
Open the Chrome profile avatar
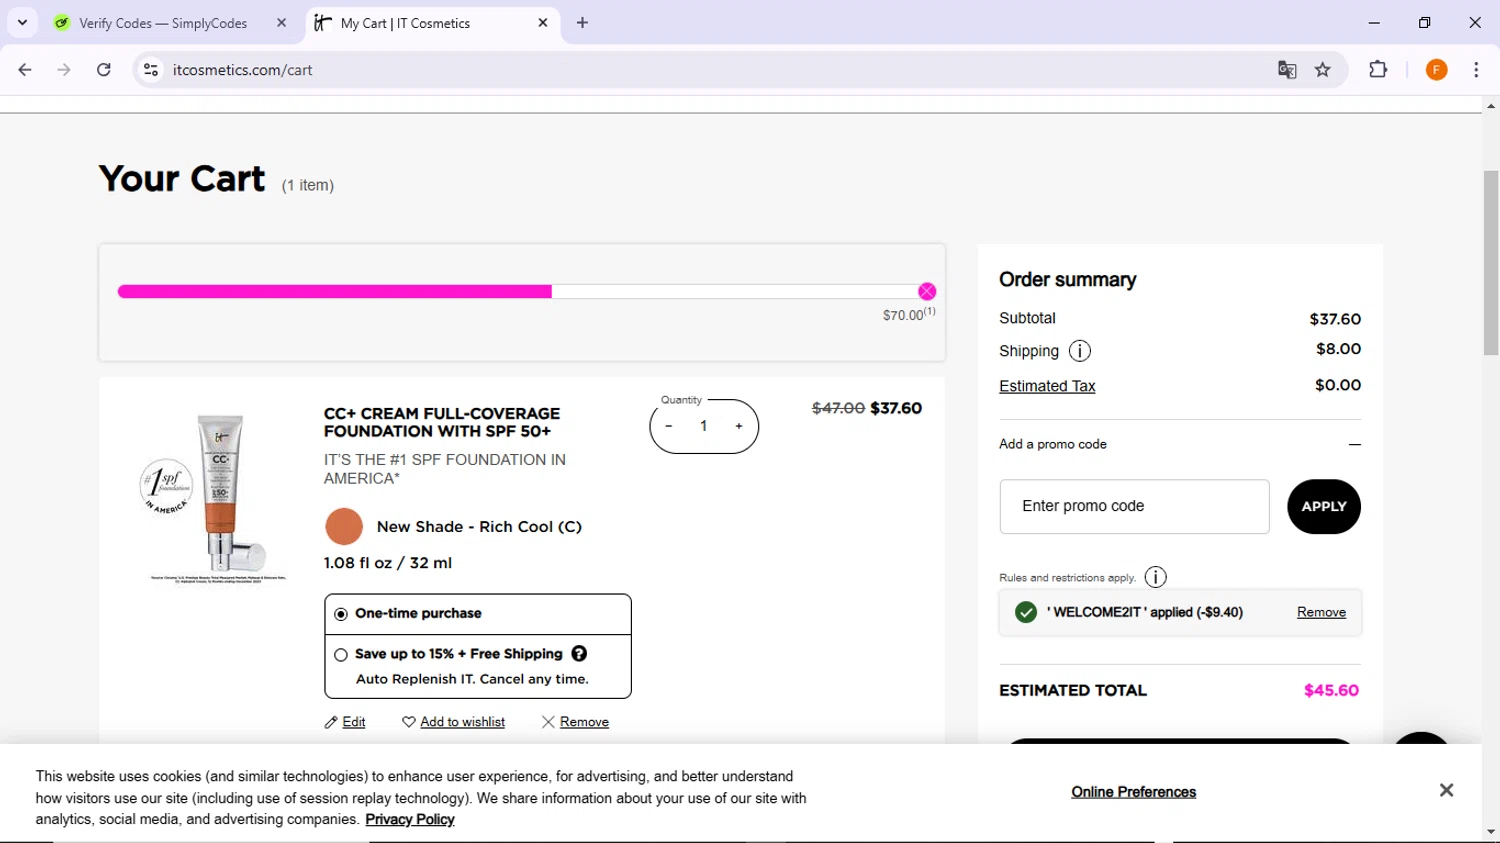point(1437,70)
